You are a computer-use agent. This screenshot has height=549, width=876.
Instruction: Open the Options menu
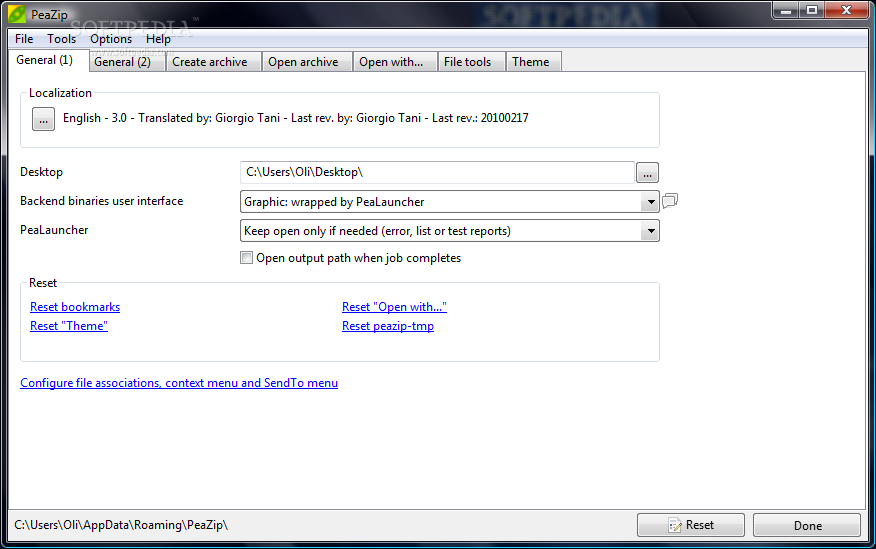(111, 39)
